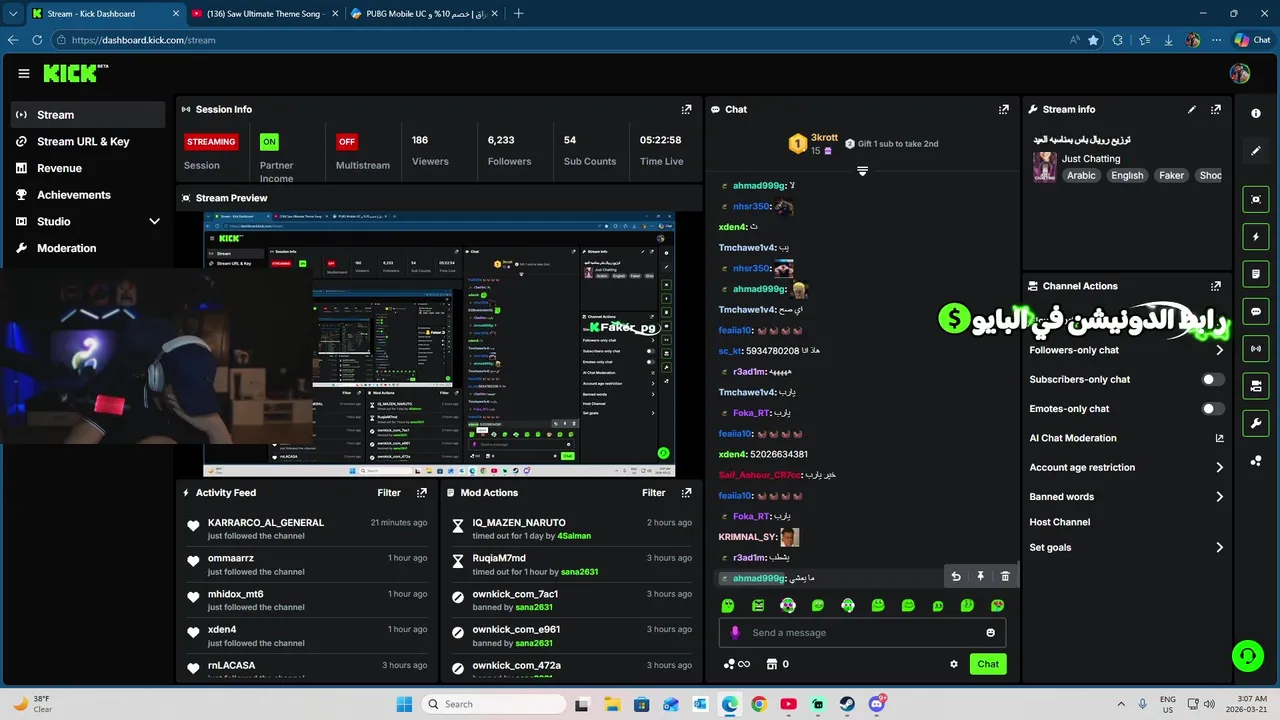The height and width of the screenshot is (720, 1280).
Task: Toggle the stream preview widget icon in right rail
Action: [x=1256, y=199]
